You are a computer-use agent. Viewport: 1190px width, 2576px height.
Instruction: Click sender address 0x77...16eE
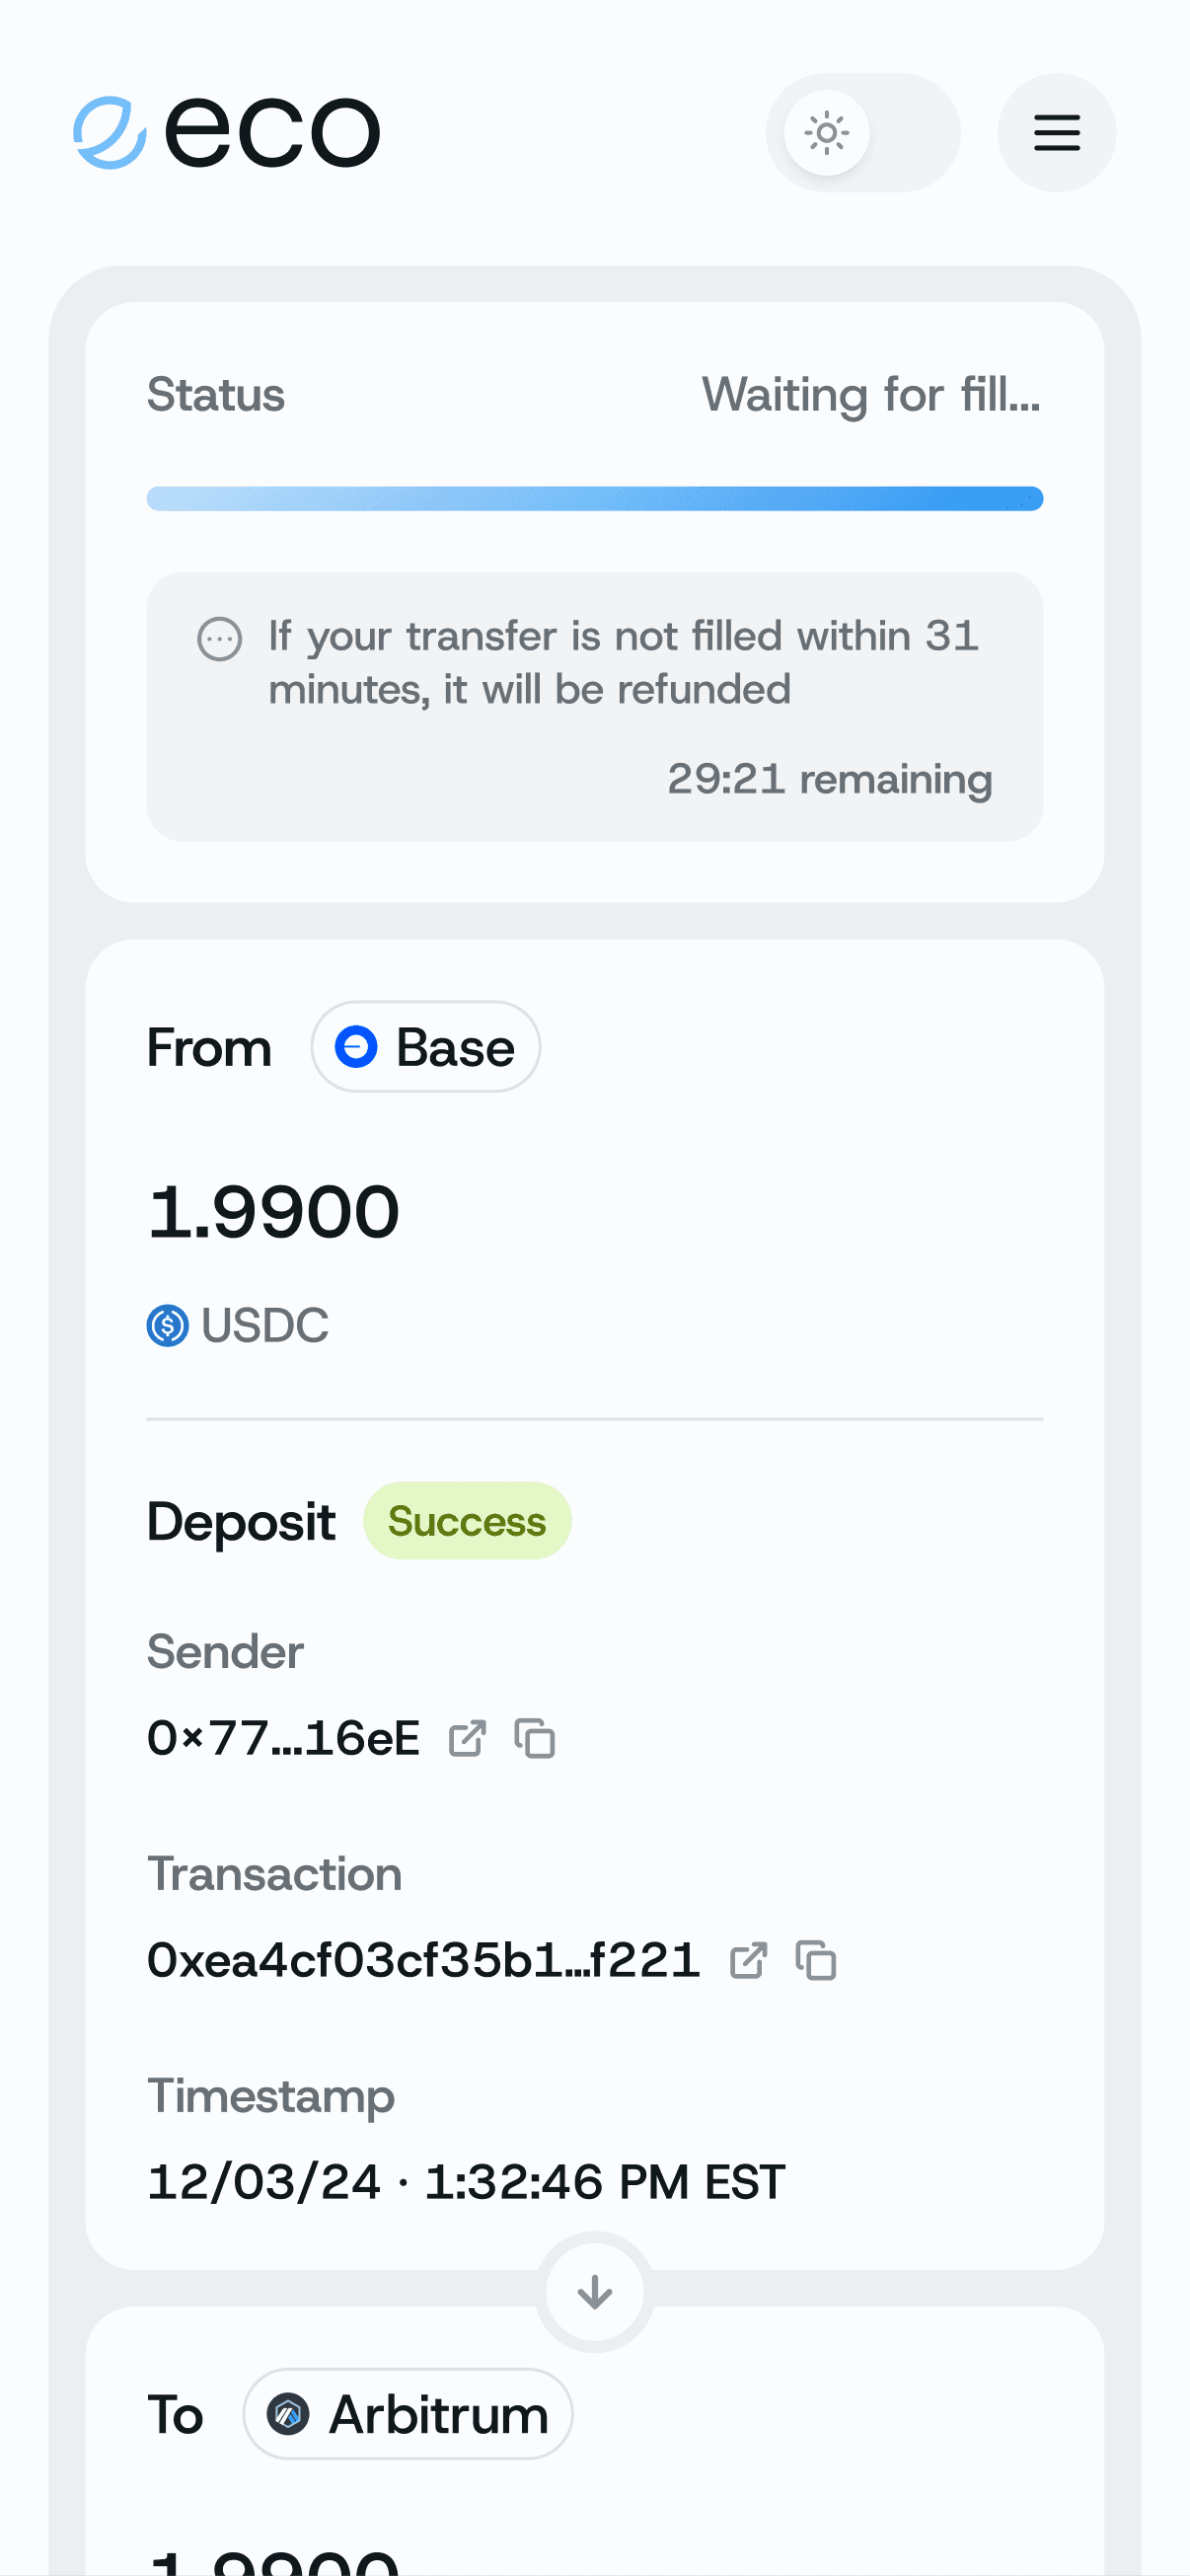coord(283,1739)
